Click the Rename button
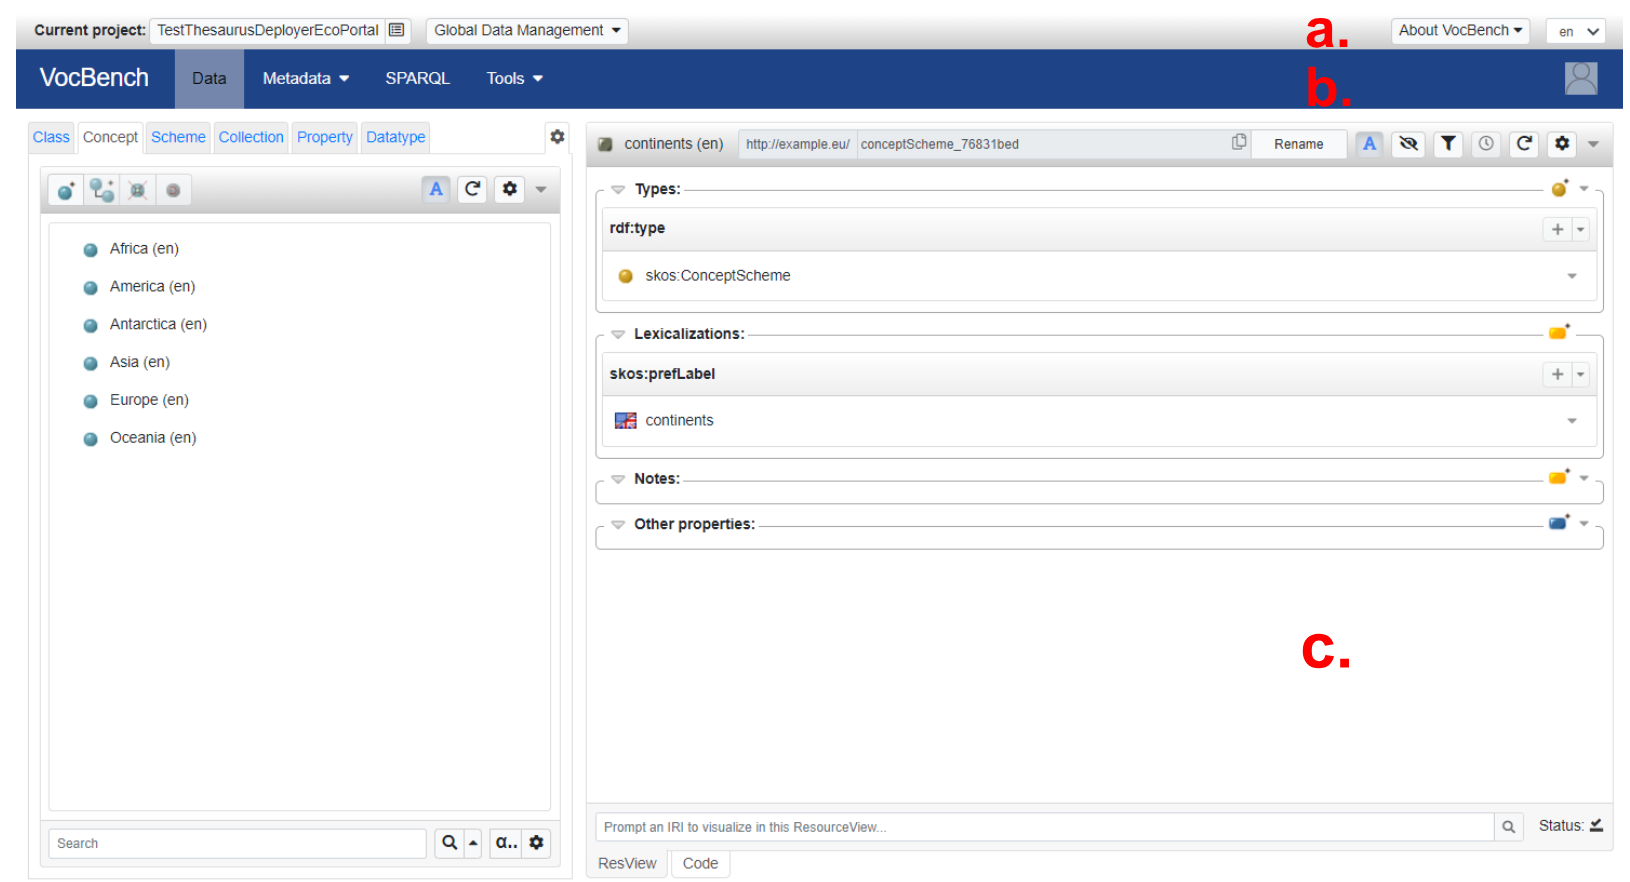The height and width of the screenshot is (882, 1630). (x=1298, y=144)
